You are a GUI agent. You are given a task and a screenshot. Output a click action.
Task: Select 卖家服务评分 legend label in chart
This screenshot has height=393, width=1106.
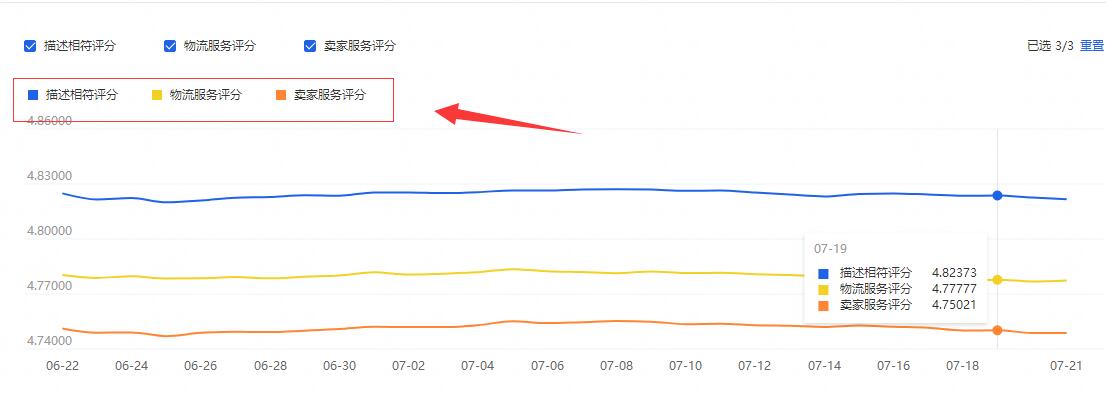(x=330, y=95)
